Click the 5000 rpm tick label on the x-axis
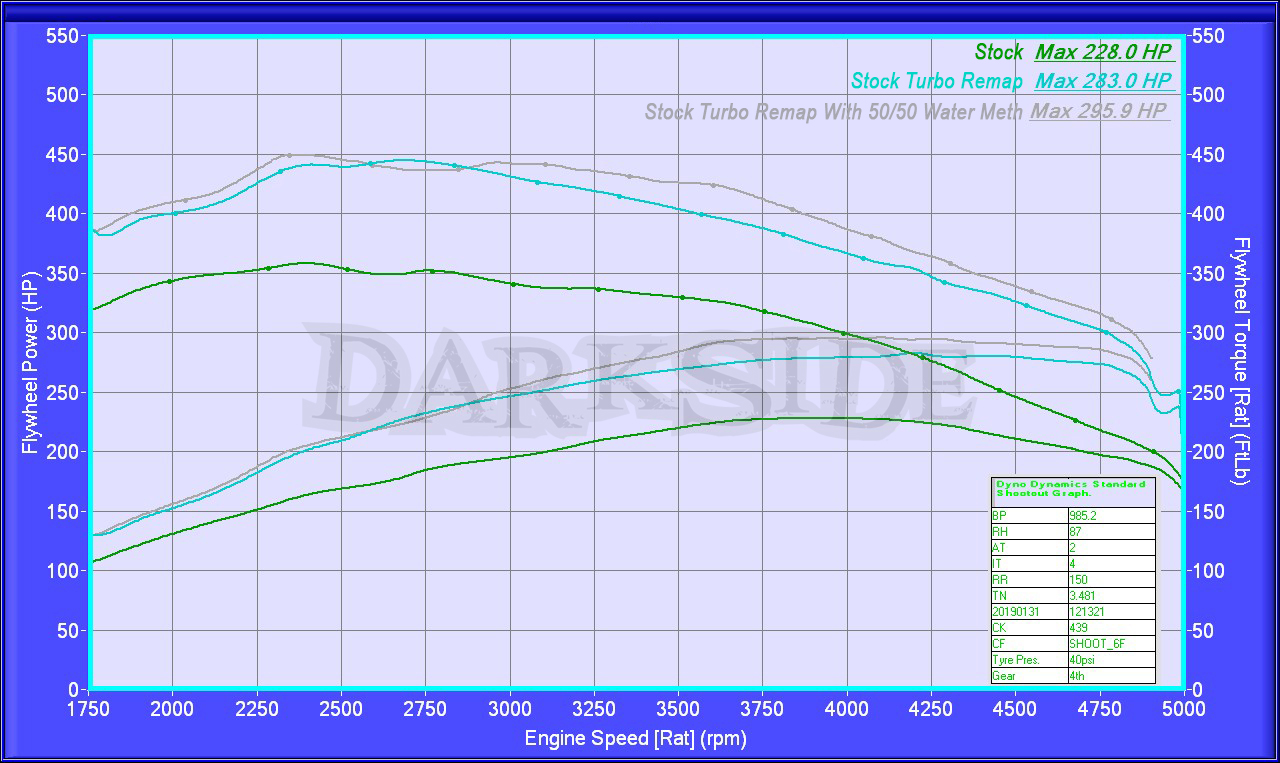 coord(1184,709)
